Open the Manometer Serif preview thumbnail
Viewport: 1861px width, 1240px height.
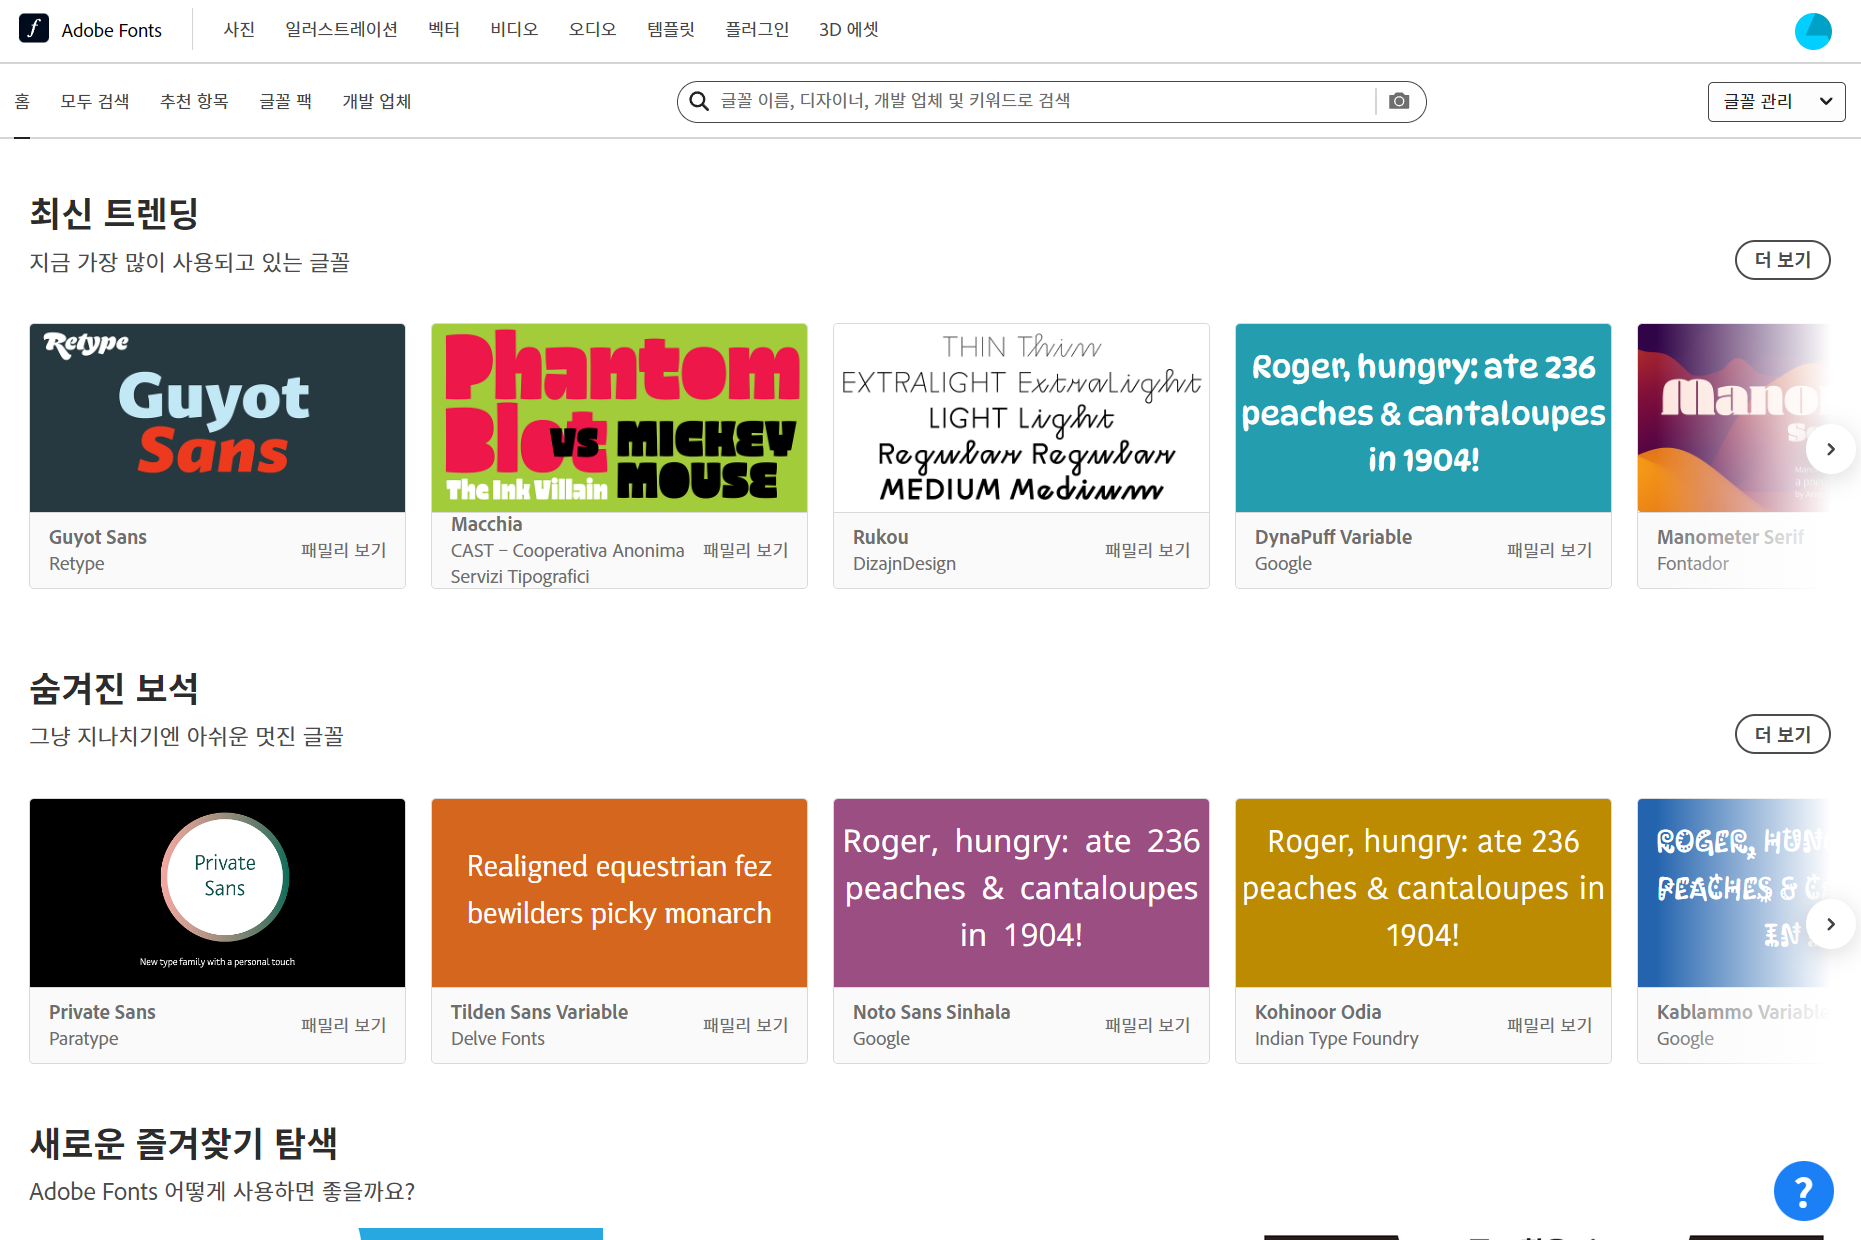point(1734,418)
